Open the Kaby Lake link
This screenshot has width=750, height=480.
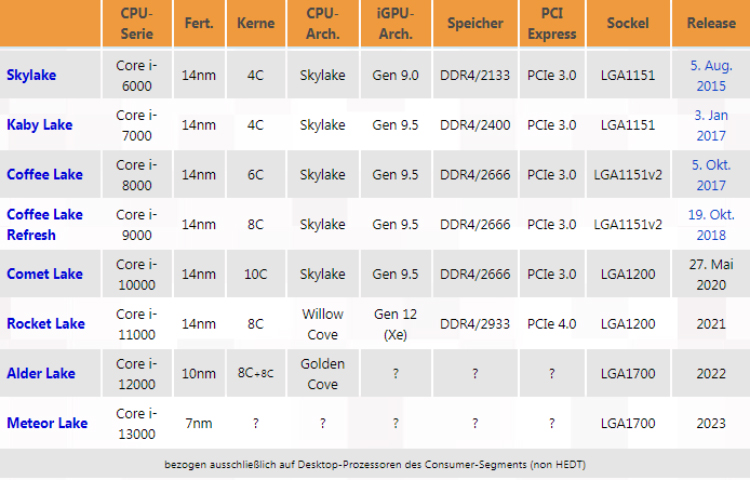coord(40,125)
